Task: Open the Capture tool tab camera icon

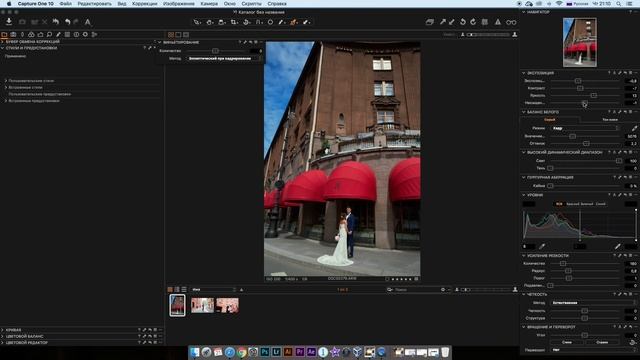Action: 13,35
